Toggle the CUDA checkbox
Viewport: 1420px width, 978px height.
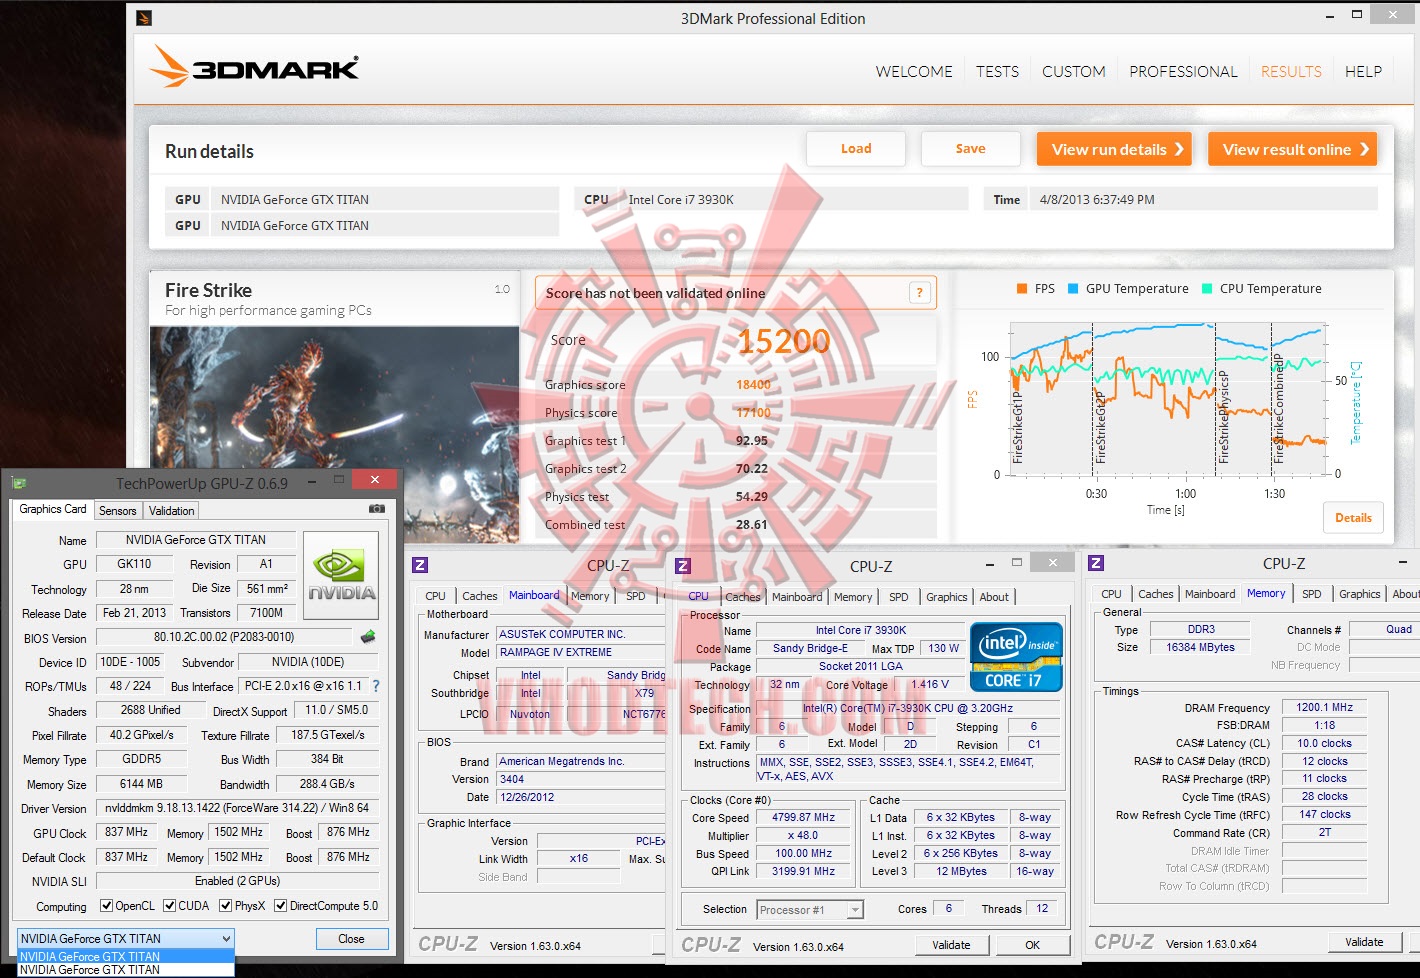tap(169, 906)
